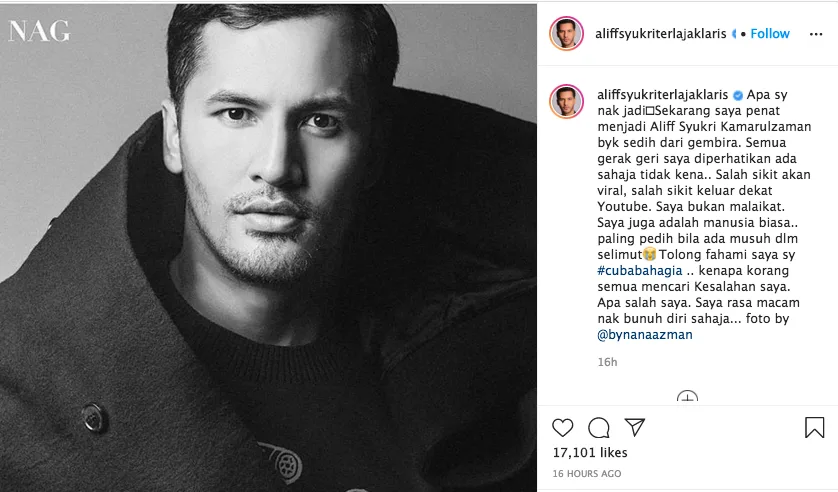
Task: Open the #cubabahagia hashtag
Action: point(640,270)
